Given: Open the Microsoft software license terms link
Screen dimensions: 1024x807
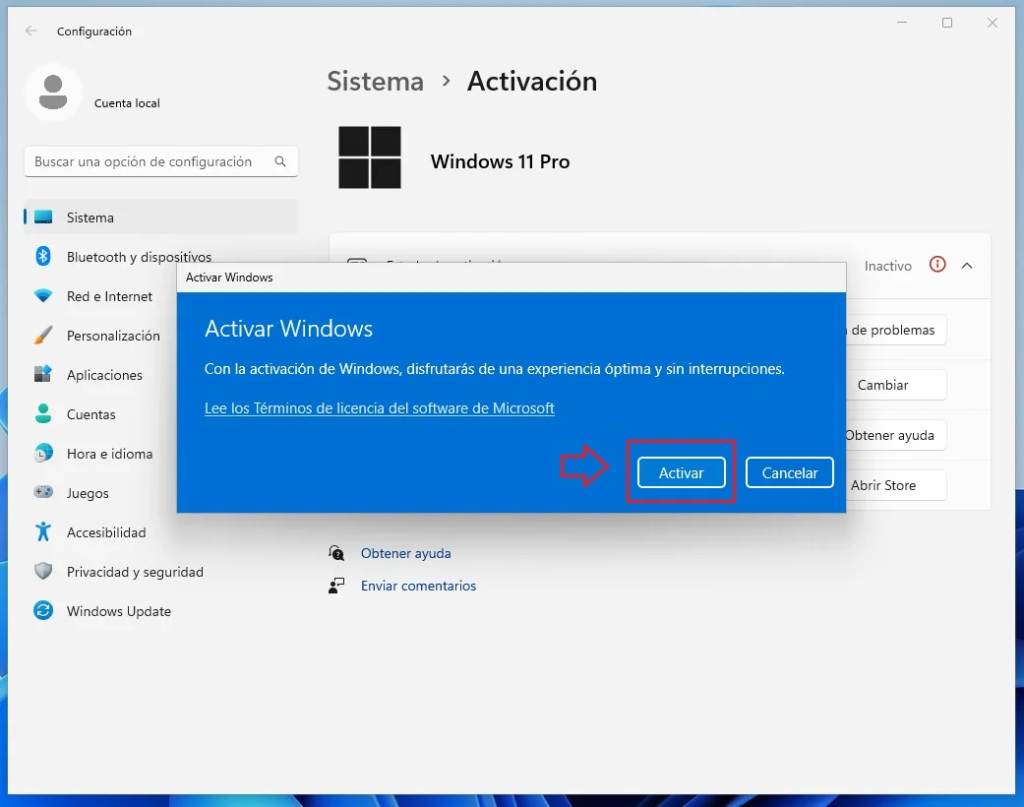Looking at the screenshot, I should click(379, 408).
